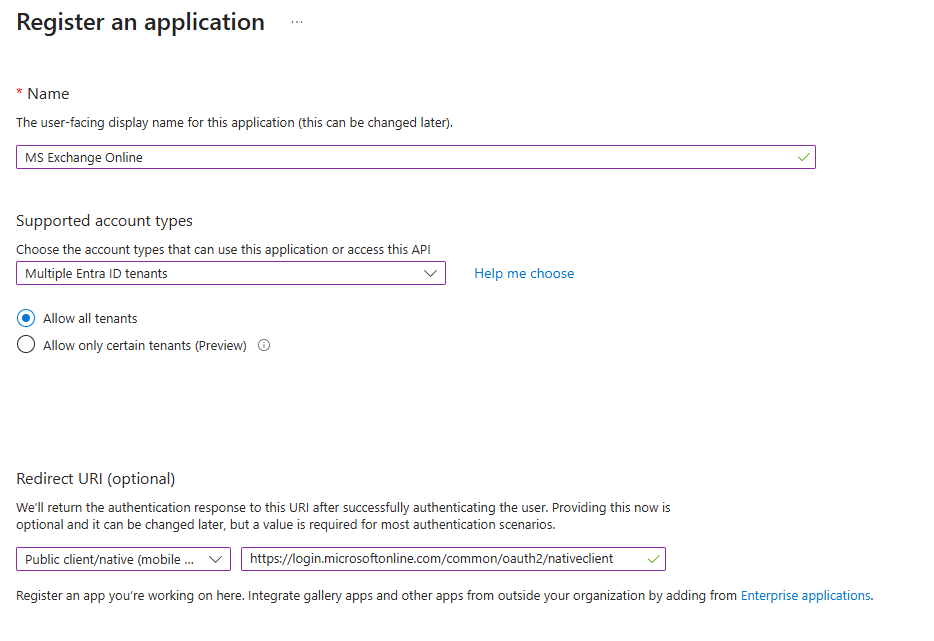
Task: Open the Public client/native platform dropdown
Action: (x=123, y=559)
